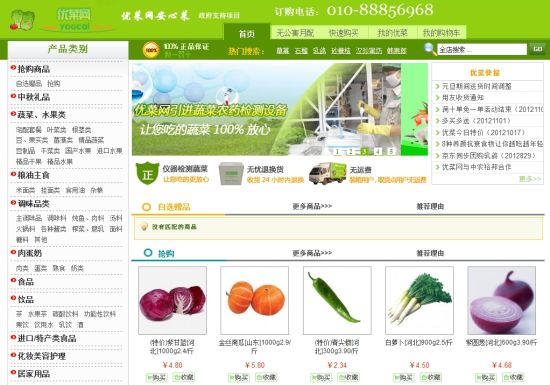This screenshot has width=550, height=385.
Task: Click the search magnifier icon
Action: click(x=430, y=49)
